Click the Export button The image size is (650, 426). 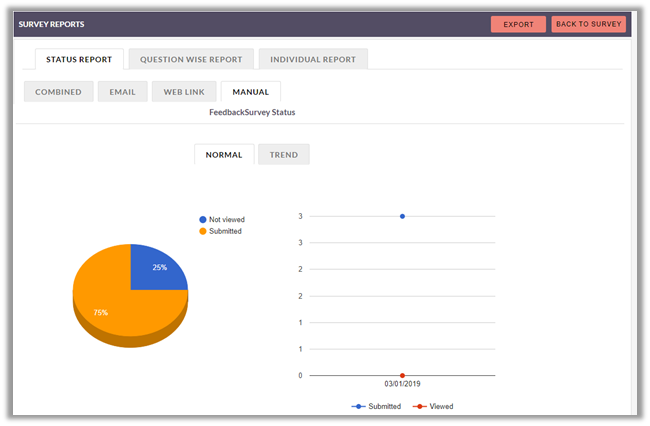click(x=518, y=24)
